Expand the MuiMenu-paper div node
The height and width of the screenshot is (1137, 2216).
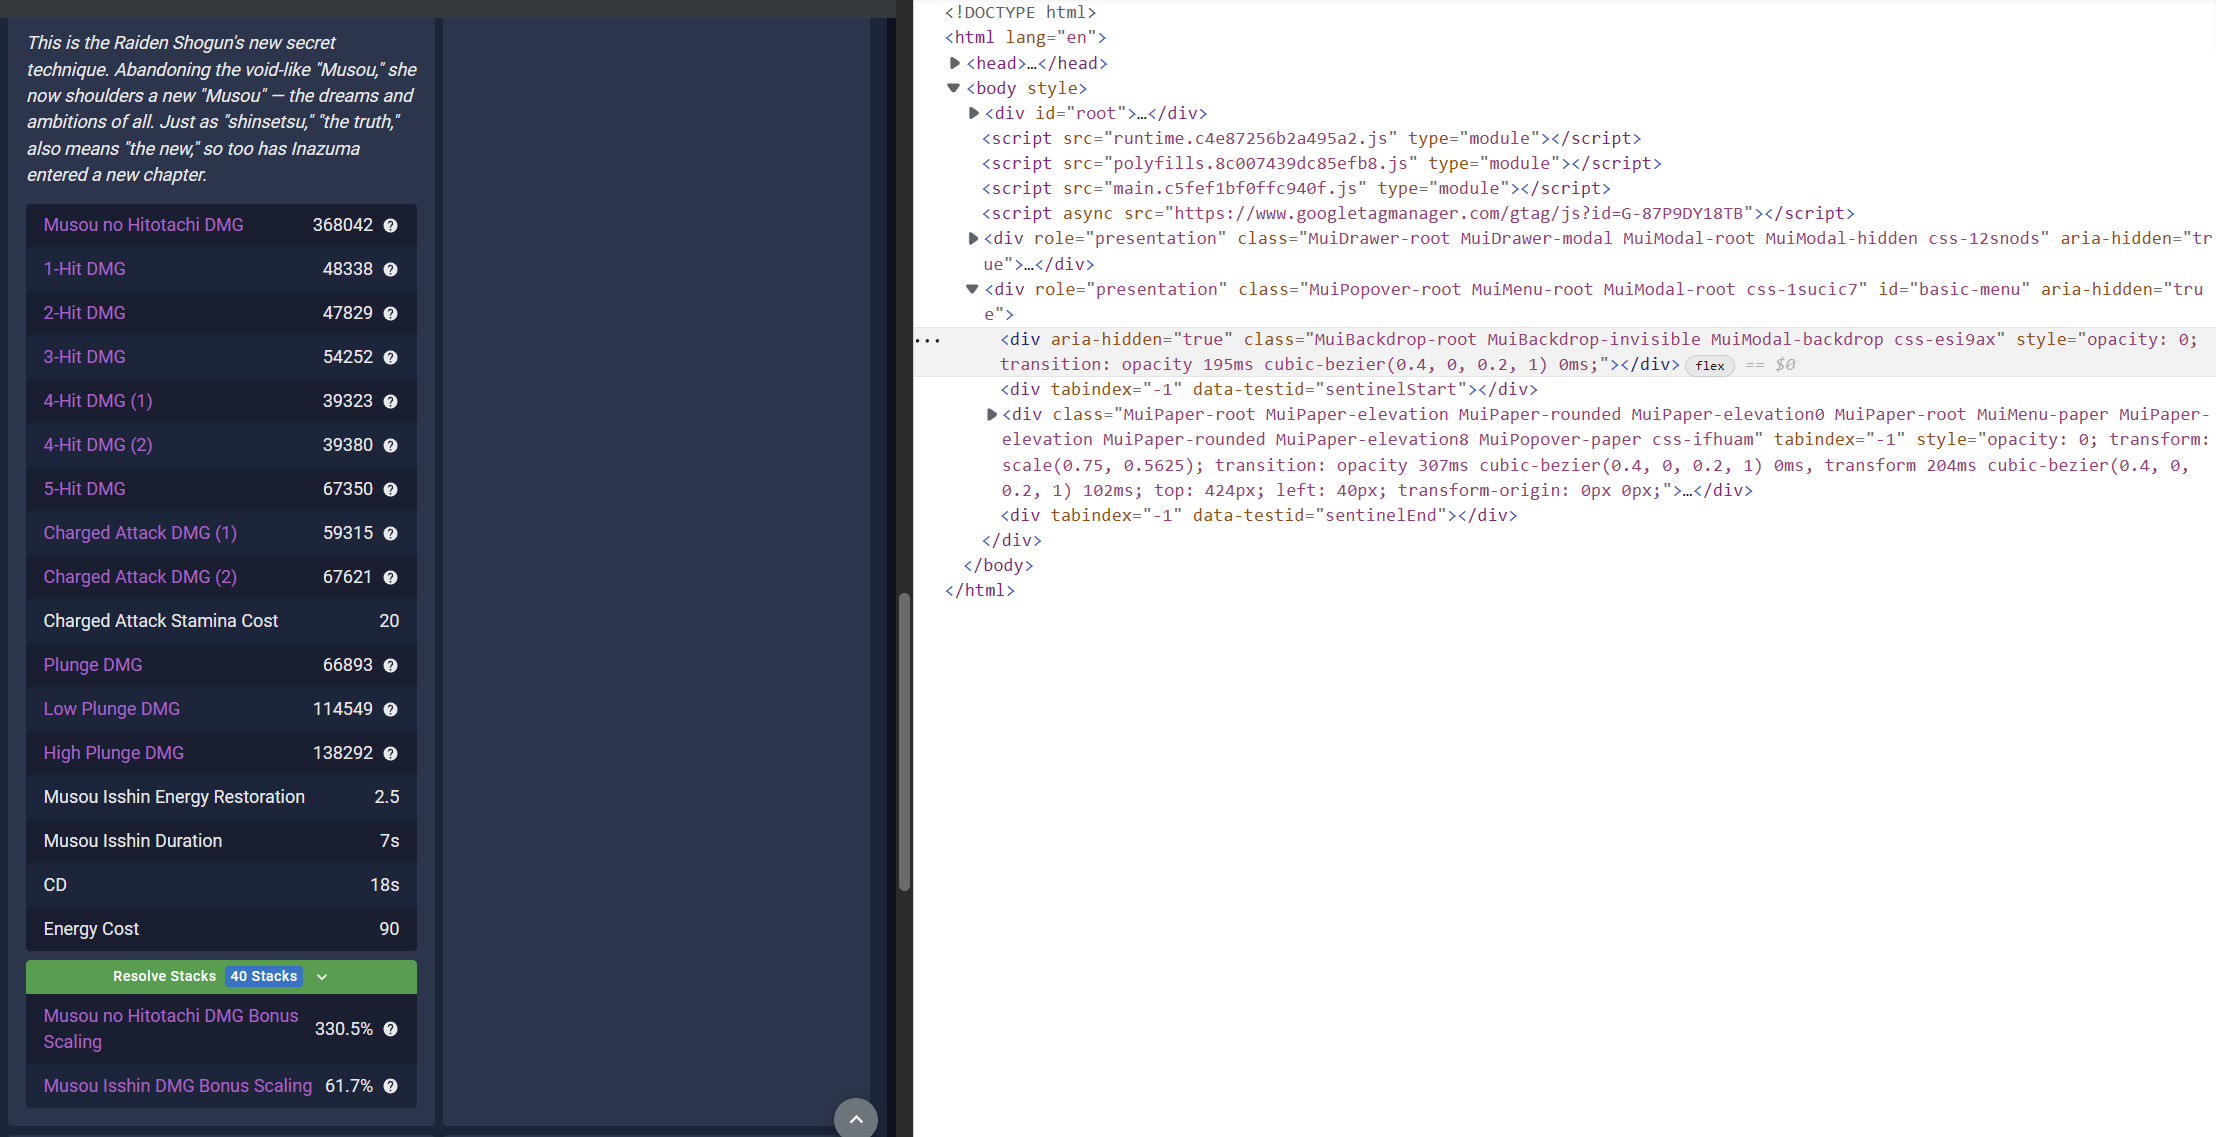[990, 414]
